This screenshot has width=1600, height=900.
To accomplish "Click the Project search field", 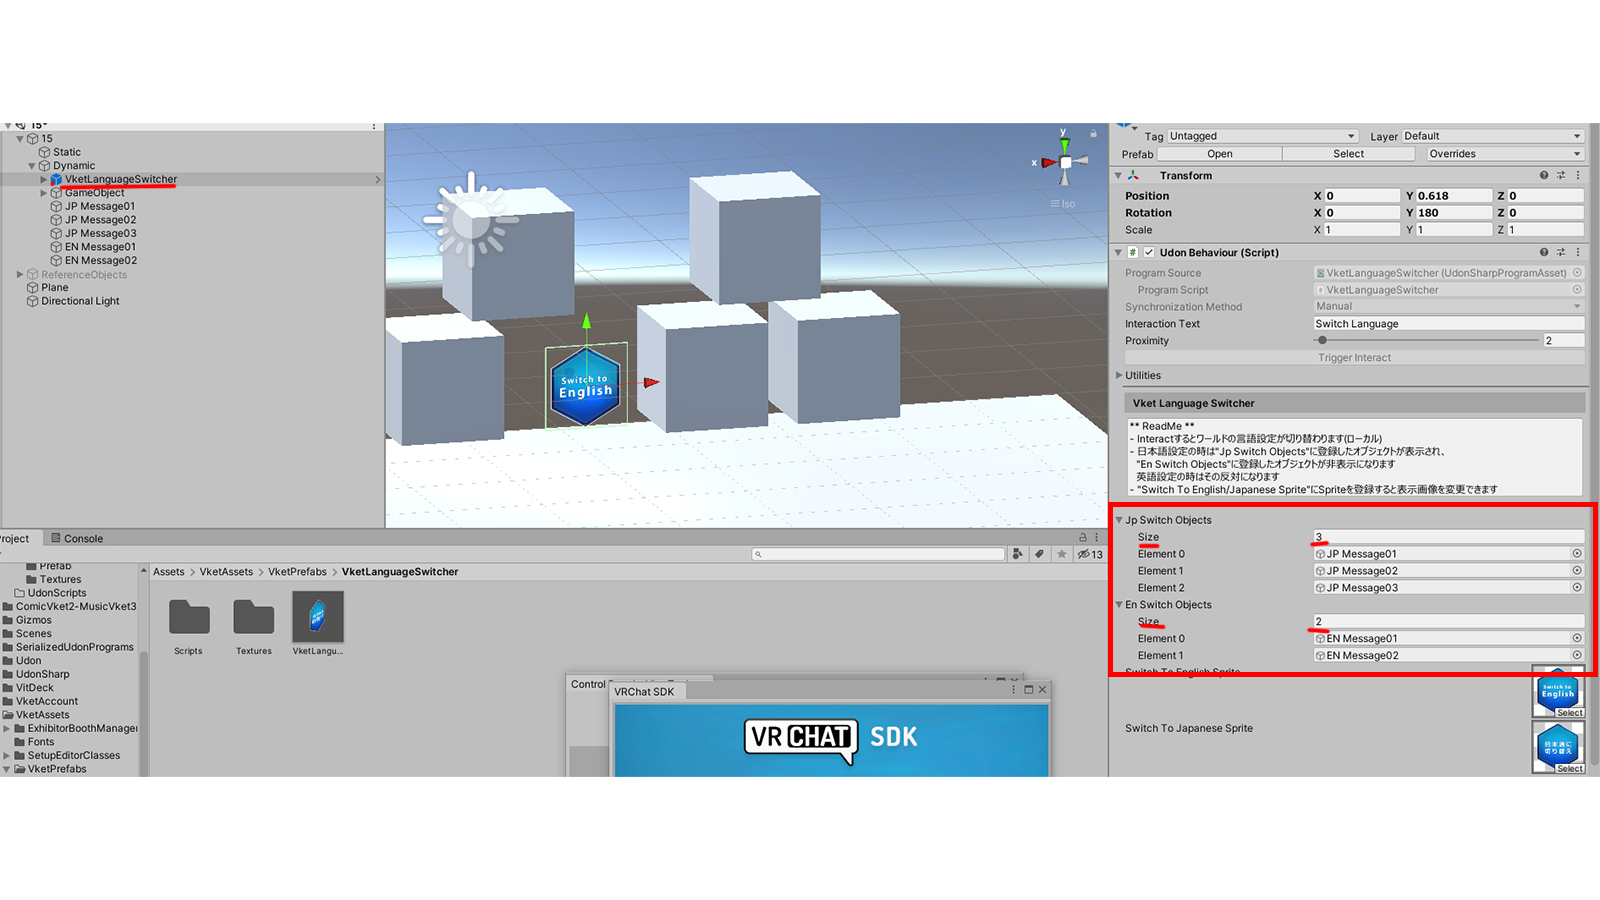I will click(878, 554).
